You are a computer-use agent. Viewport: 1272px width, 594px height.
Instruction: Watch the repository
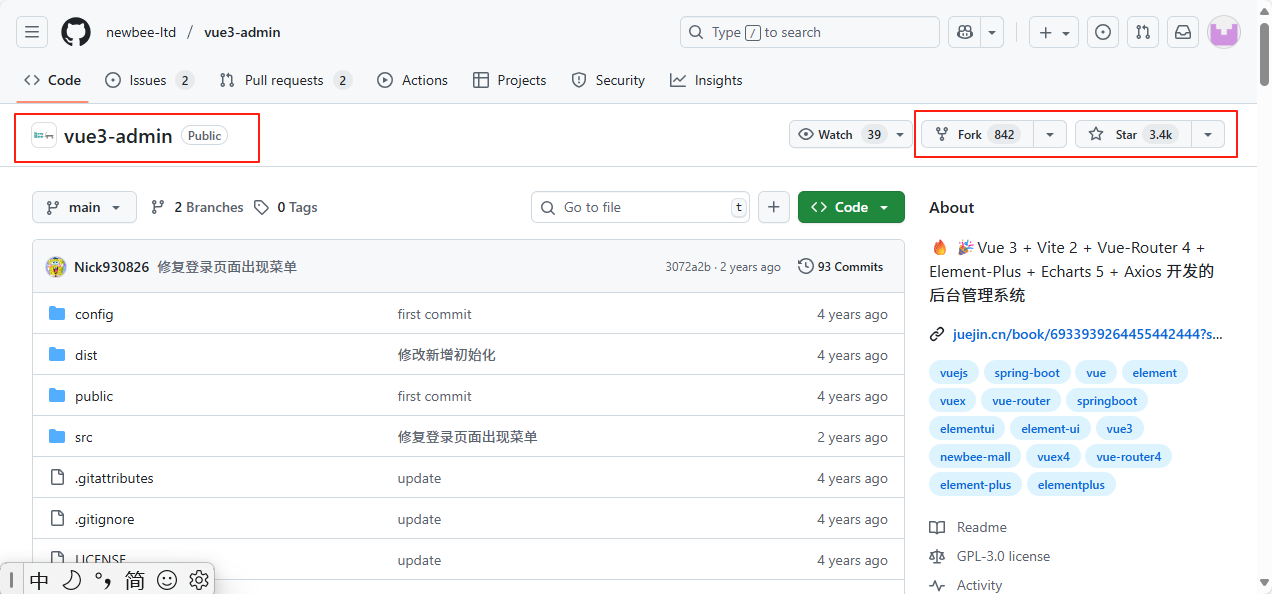coord(838,134)
